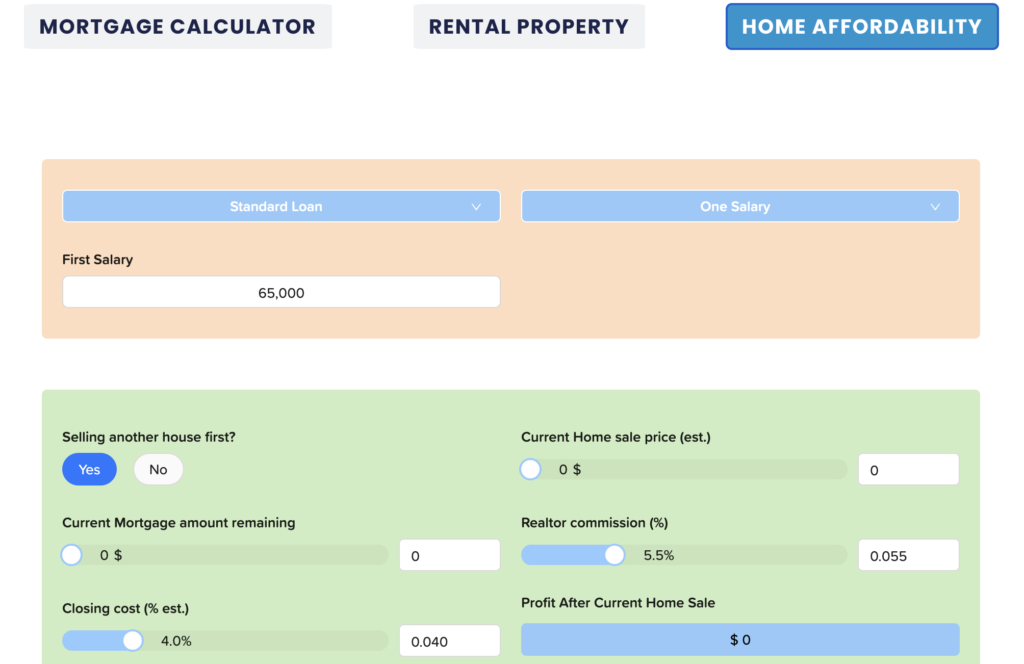Click the chevron on the One Salary selector
Screen dimensions: 1024x664
[936, 206]
